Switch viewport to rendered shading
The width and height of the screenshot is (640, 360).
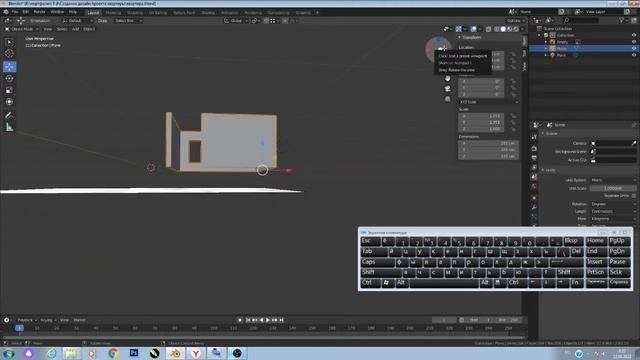516,29
